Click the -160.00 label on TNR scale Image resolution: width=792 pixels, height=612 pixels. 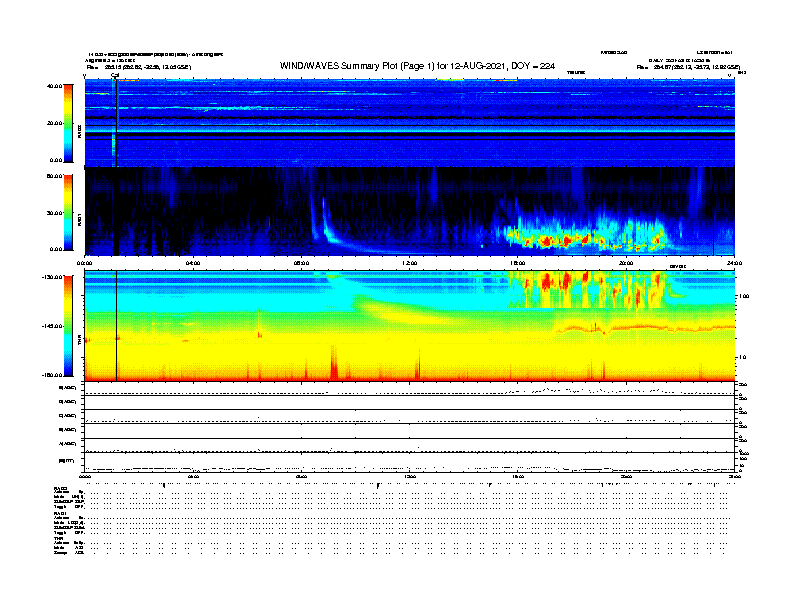point(53,375)
